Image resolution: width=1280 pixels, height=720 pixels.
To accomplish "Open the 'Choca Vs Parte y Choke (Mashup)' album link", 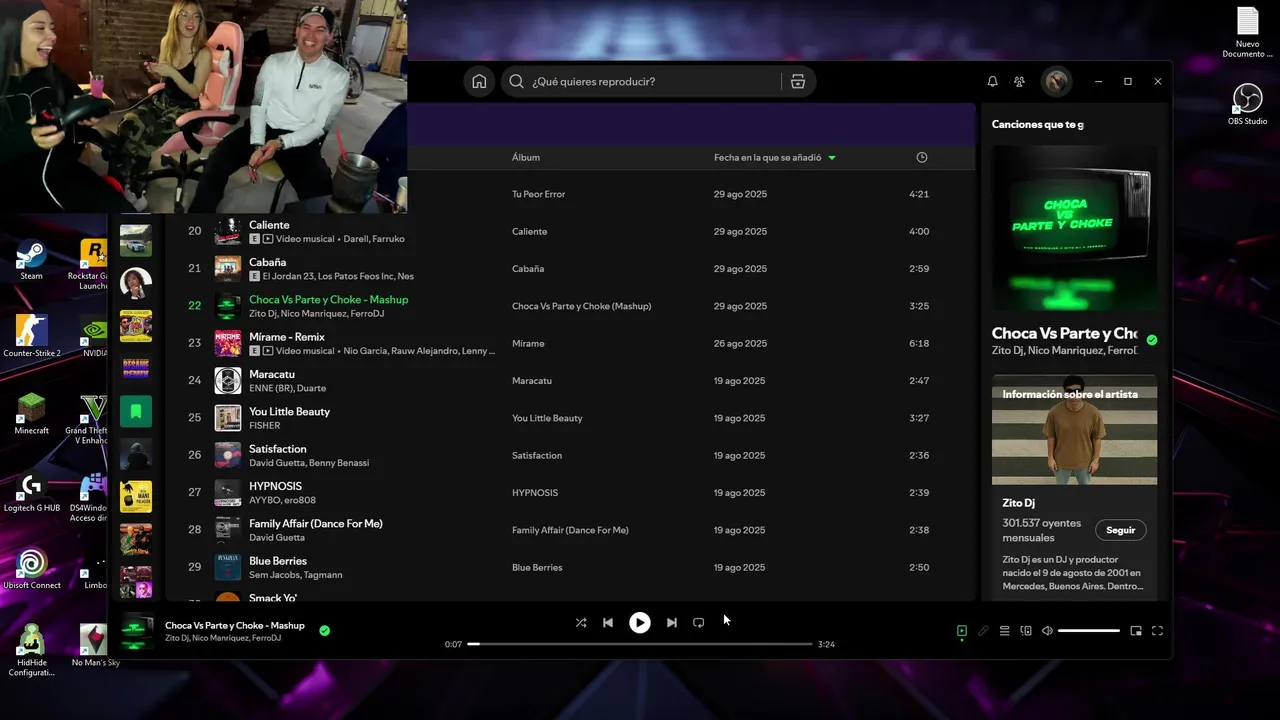I will click(581, 306).
